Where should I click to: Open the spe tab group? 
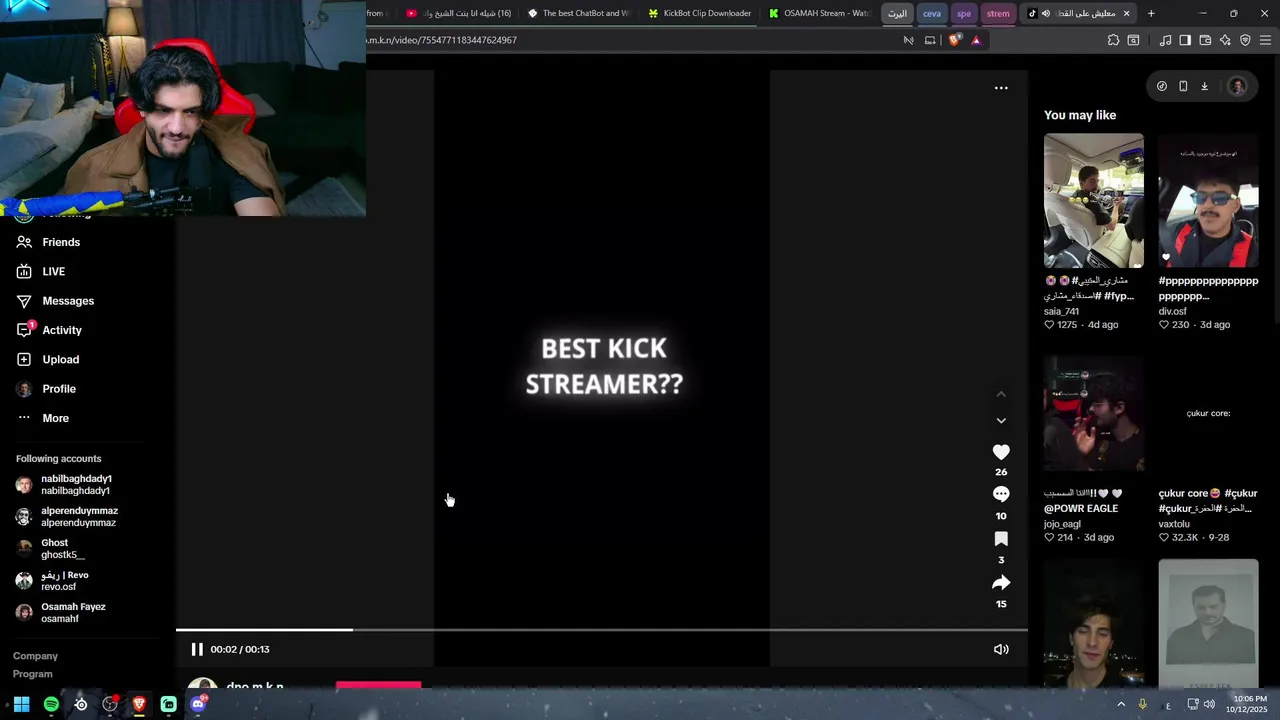pyautogui.click(x=964, y=13)
